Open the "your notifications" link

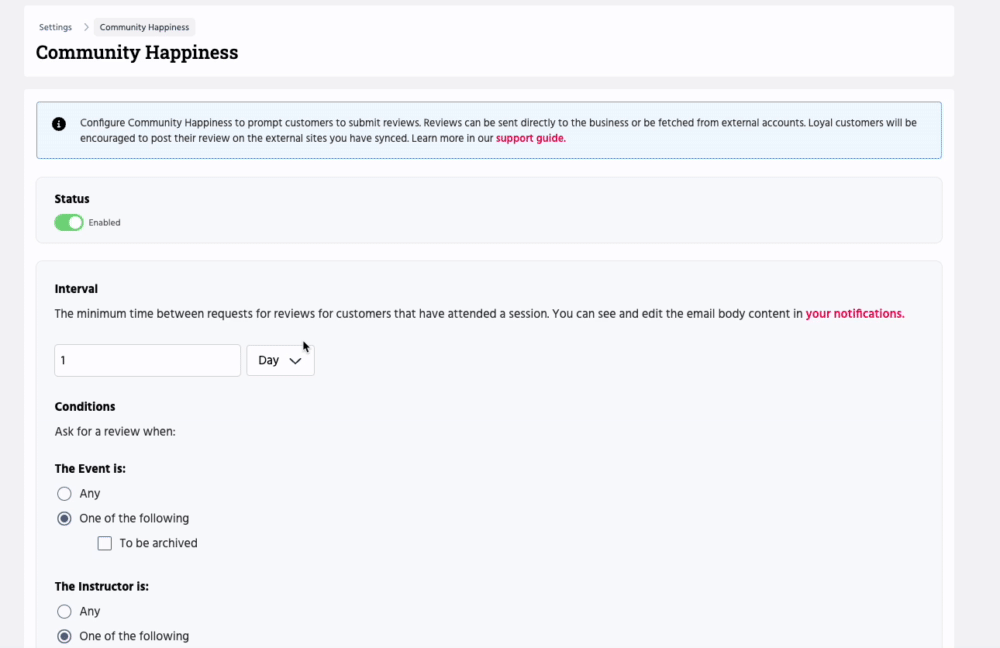854,313
